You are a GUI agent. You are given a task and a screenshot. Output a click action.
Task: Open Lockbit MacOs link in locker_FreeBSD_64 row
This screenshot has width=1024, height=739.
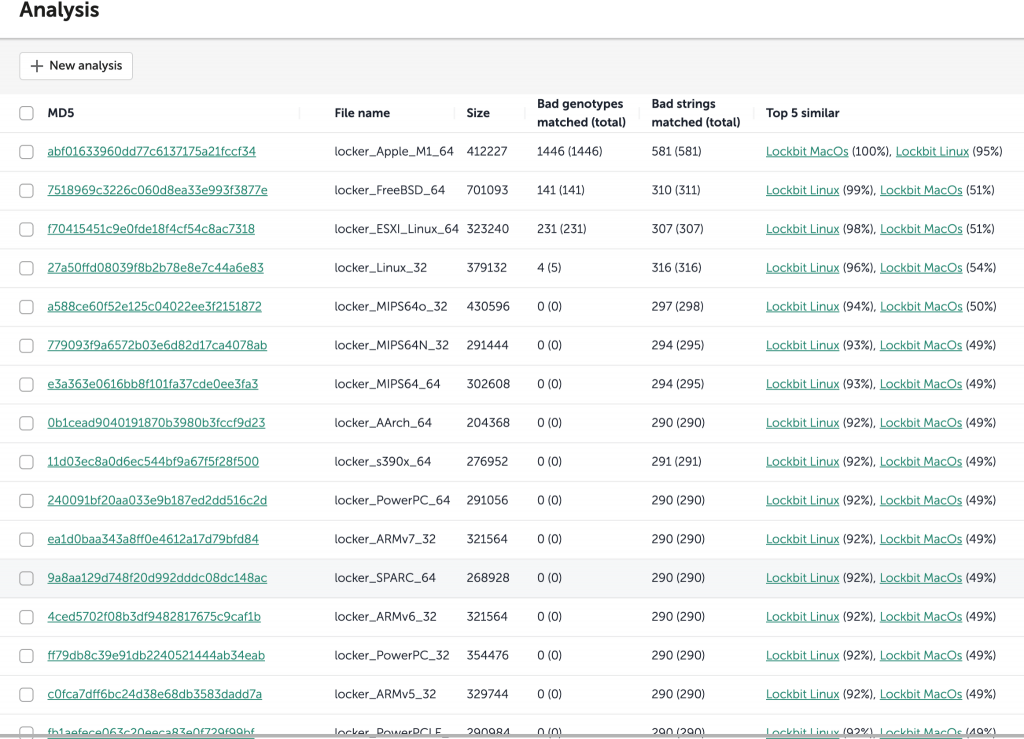921,190
